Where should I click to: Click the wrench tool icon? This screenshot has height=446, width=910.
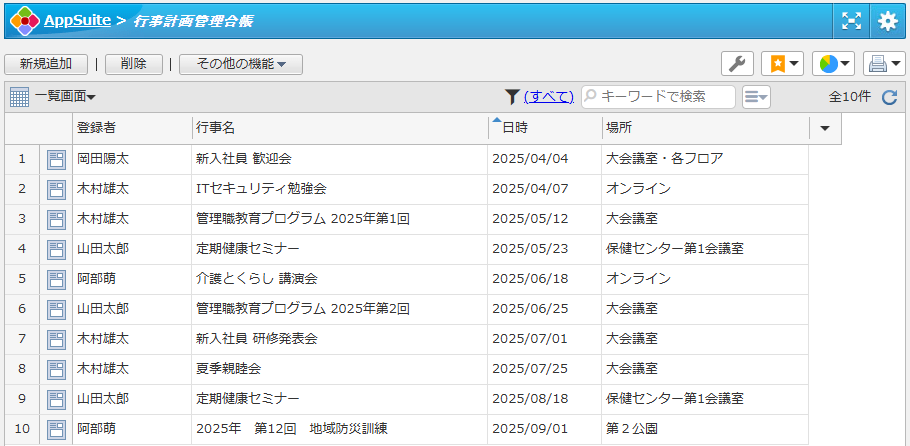(737, 64)
